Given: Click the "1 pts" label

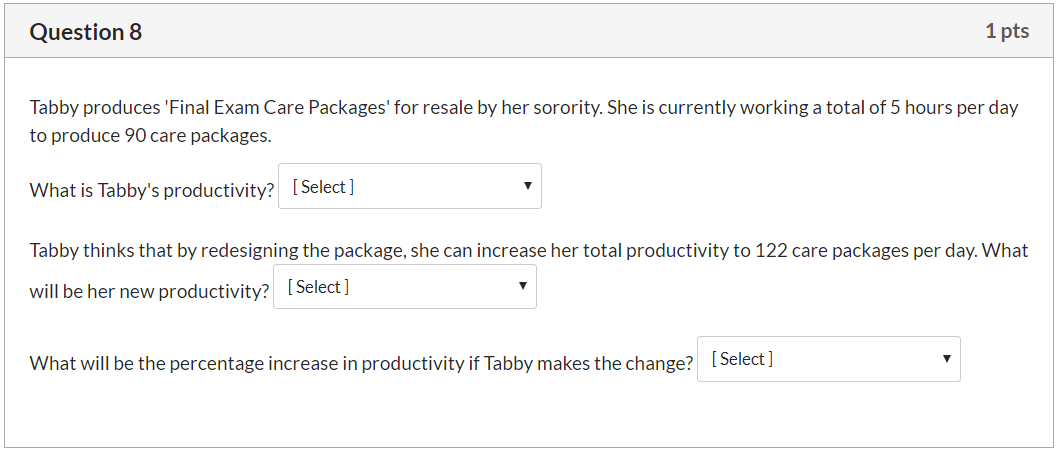Looking at the screenshot, I should pos(1007,31).
